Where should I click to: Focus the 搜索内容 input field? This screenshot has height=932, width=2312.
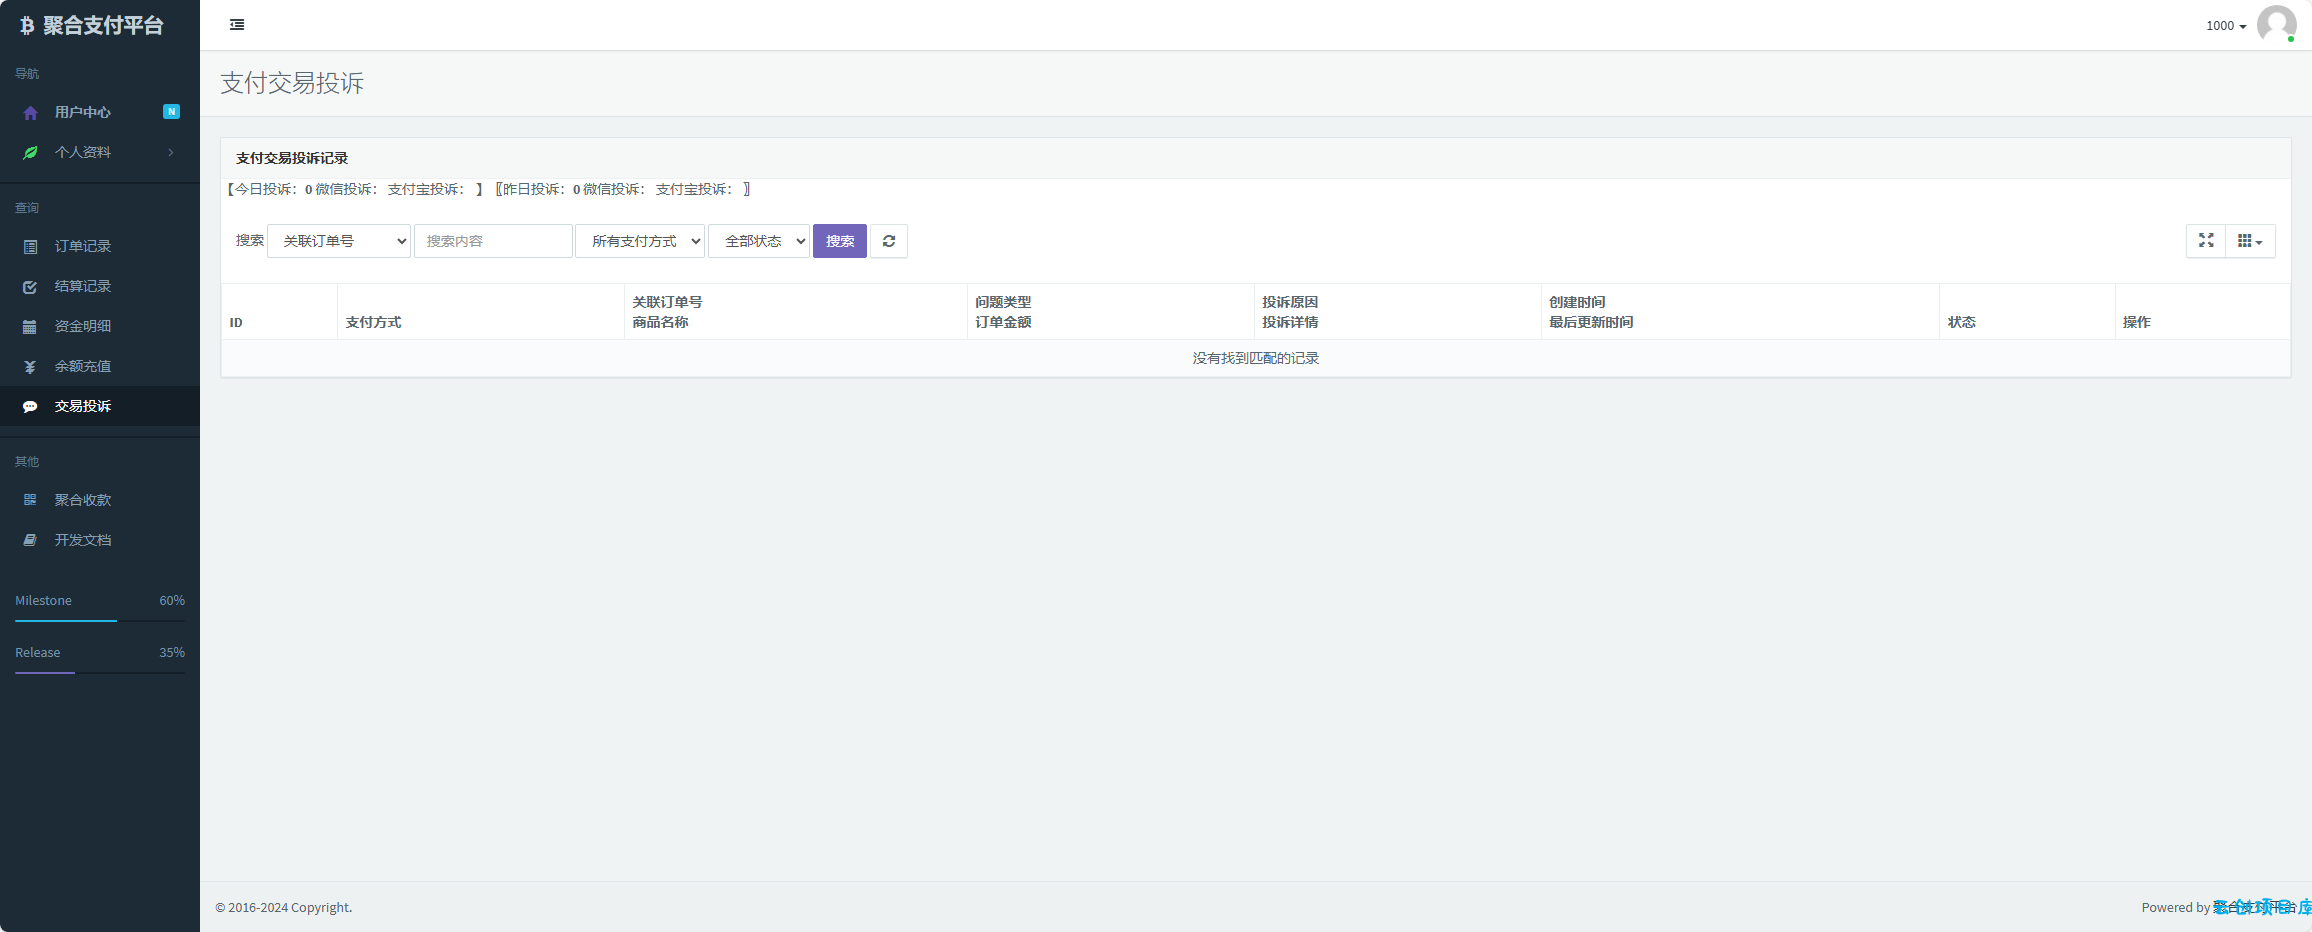[x=493, y=241]
